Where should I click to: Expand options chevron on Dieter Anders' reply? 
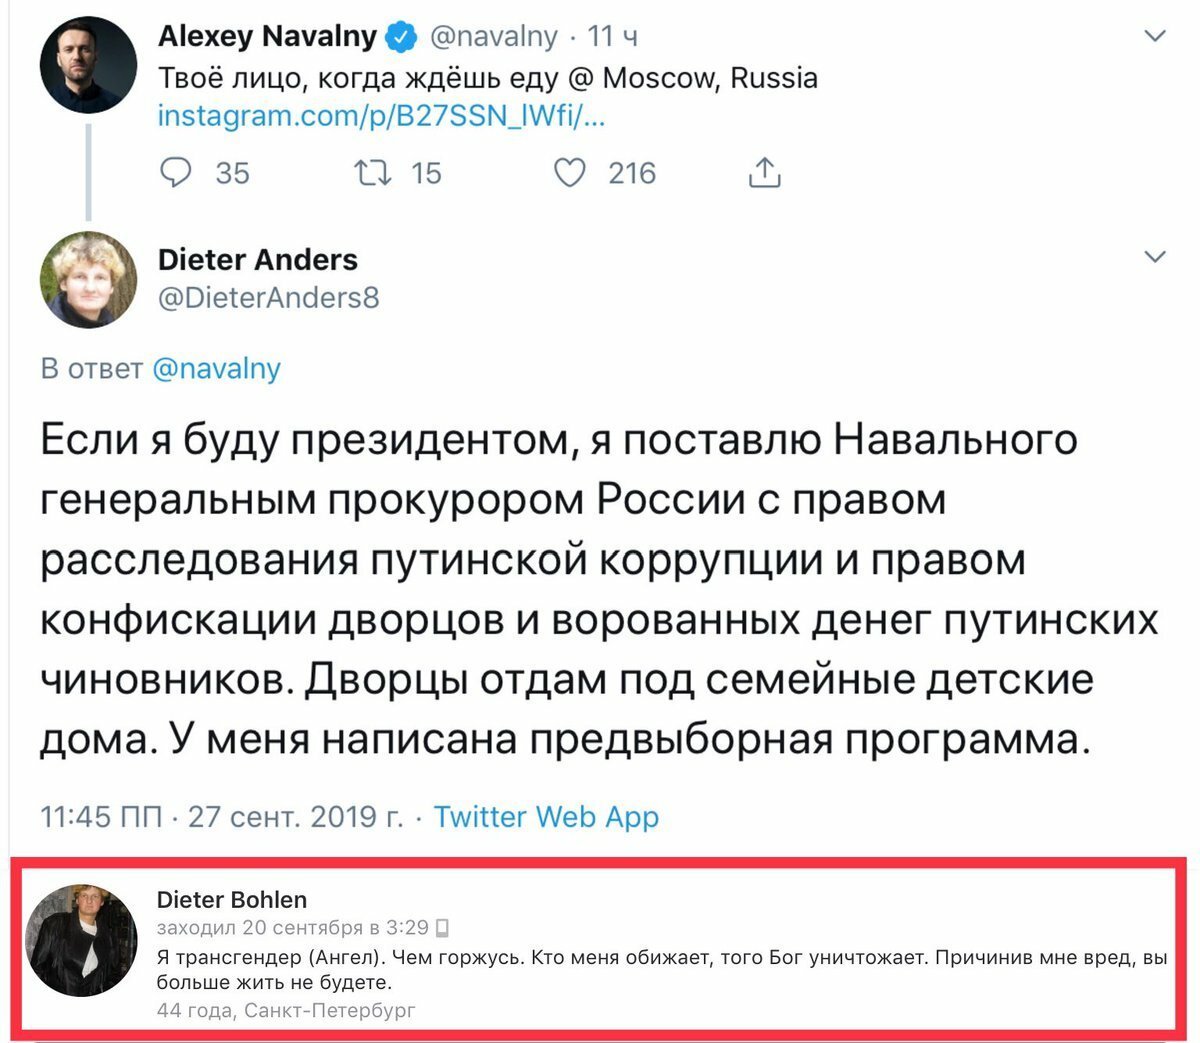[1155, 257]
